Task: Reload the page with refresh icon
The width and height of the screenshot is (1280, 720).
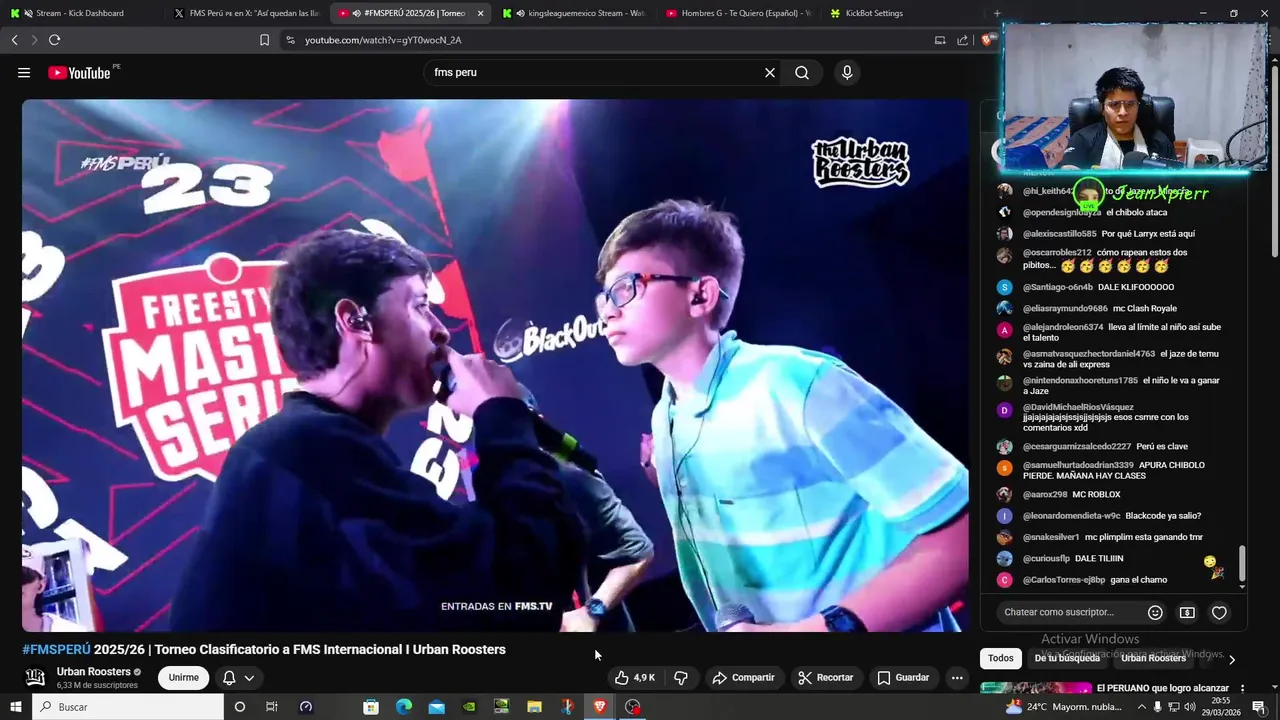Action: [54, 40]
